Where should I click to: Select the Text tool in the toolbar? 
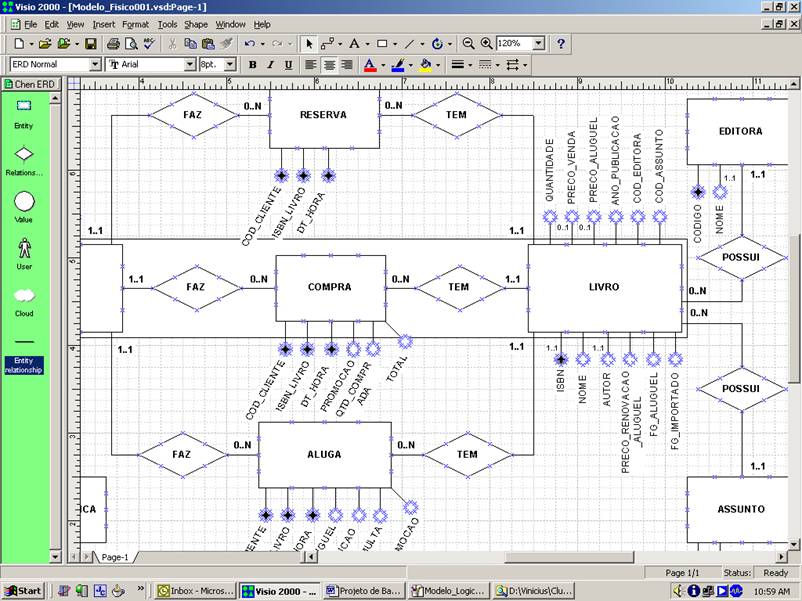tap(353, 43)
